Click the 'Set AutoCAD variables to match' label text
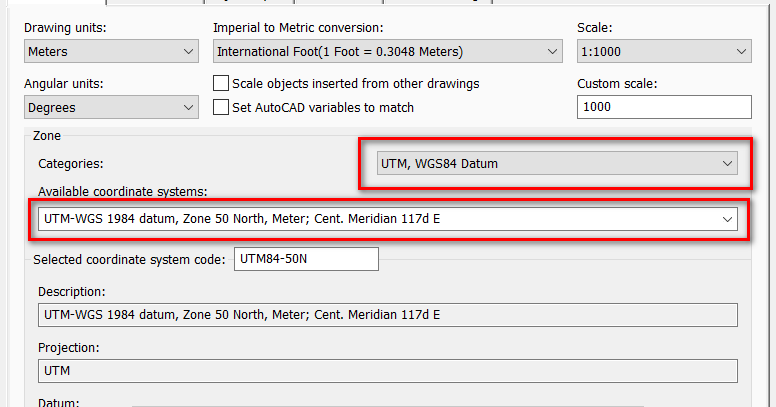This screenshot has width=776, height=407. coord(322,107)
